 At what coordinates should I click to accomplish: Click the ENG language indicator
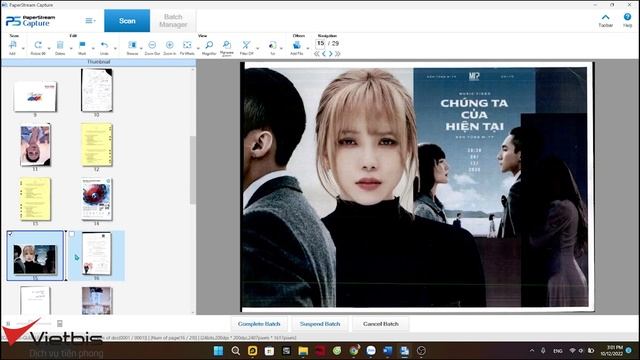click(558, 351)
